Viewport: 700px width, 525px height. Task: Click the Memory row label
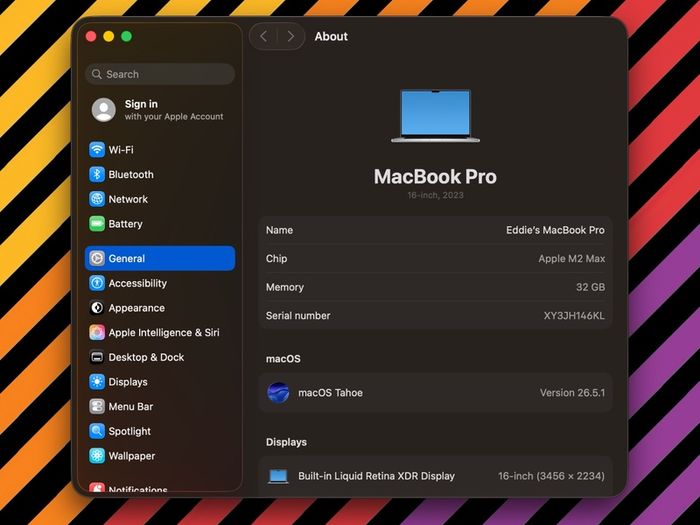pos(285,287)
